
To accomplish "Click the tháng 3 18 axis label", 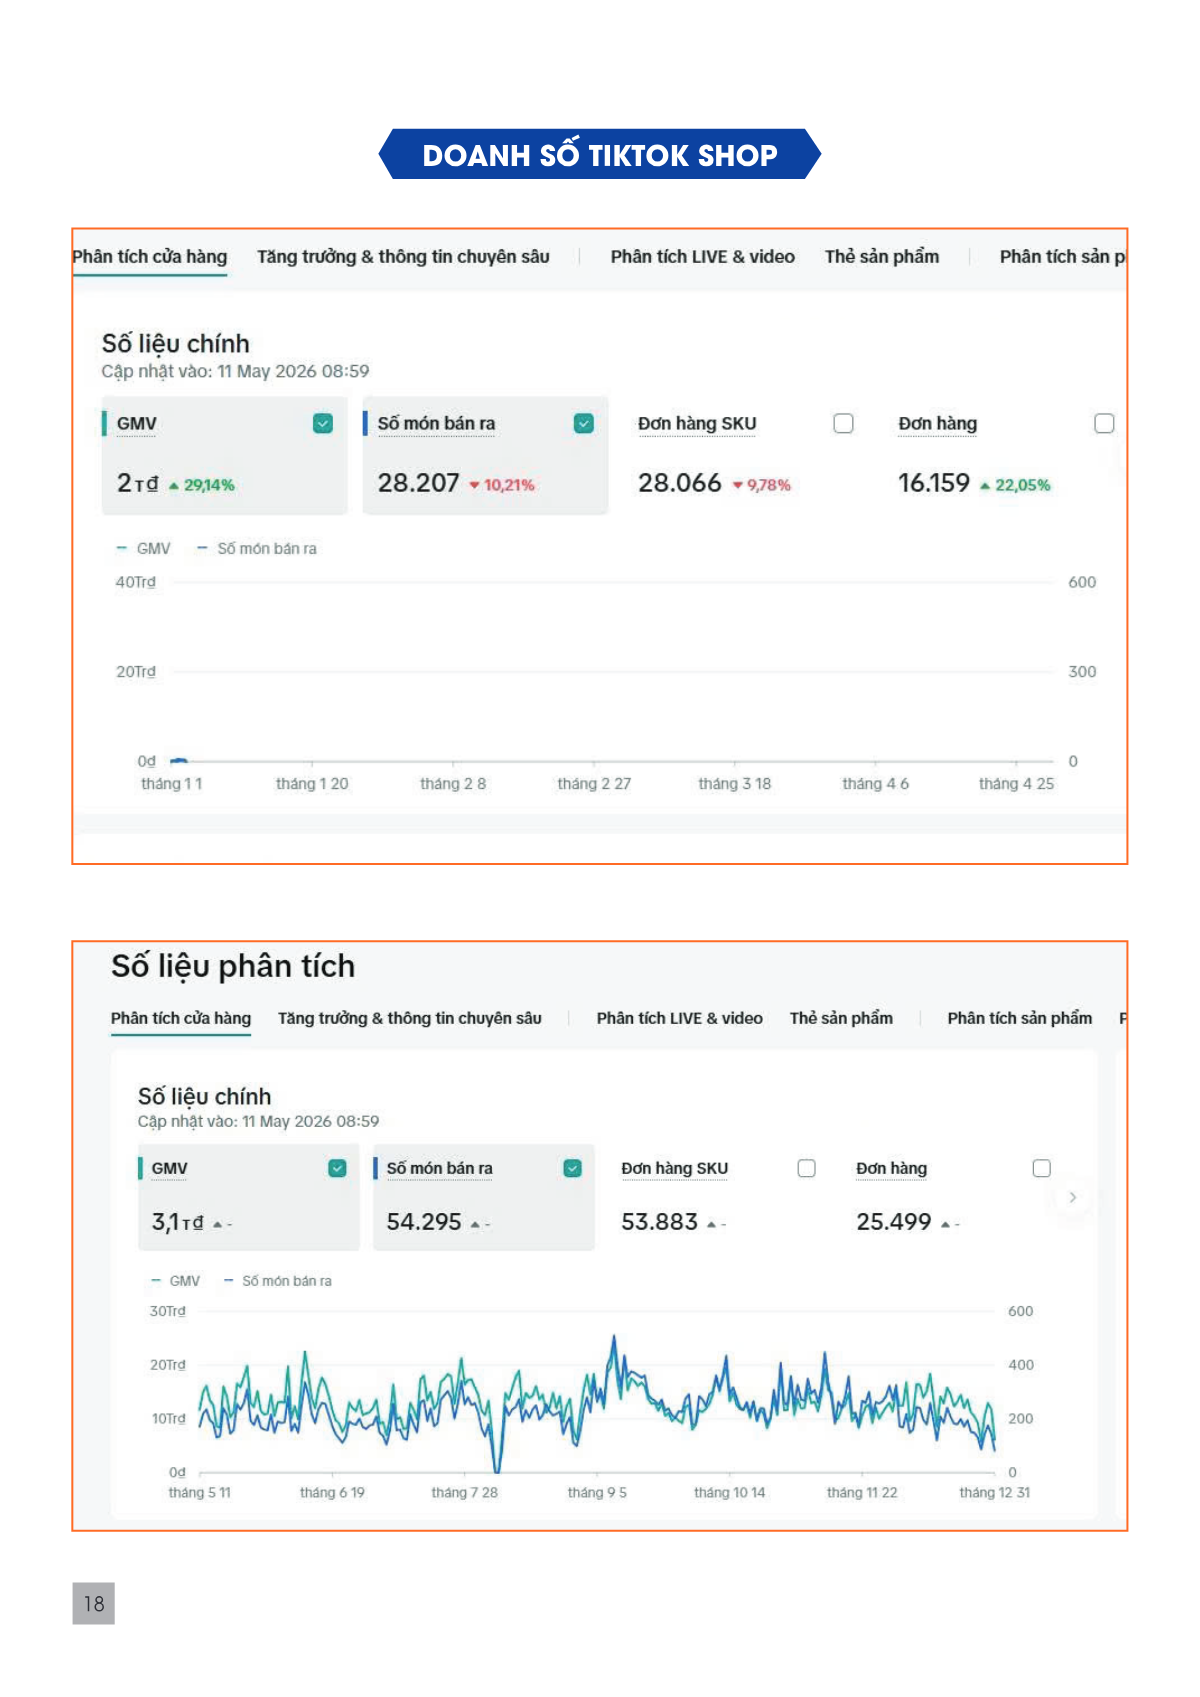I will 735,784.
